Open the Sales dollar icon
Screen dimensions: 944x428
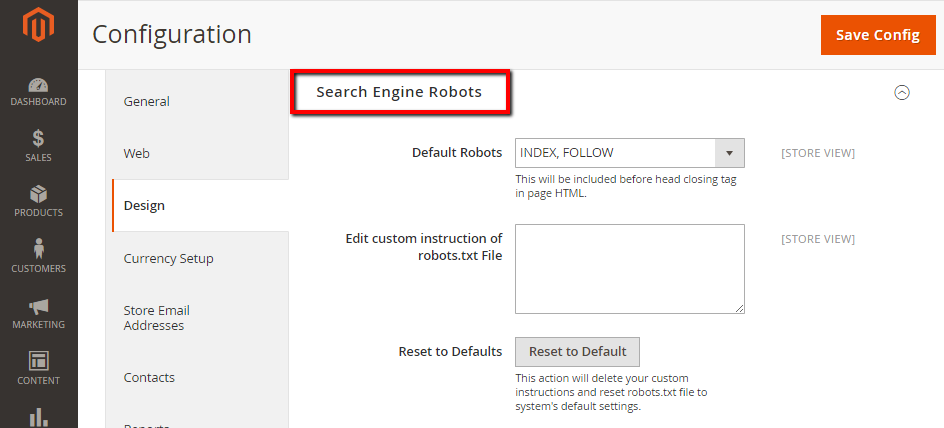[38, 139]
